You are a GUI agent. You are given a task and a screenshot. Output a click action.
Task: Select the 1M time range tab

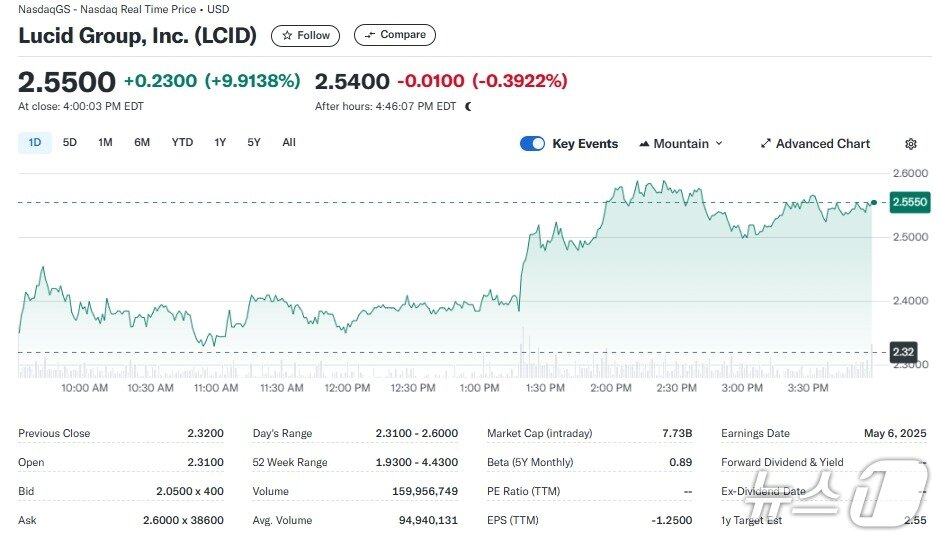point(105,142)
